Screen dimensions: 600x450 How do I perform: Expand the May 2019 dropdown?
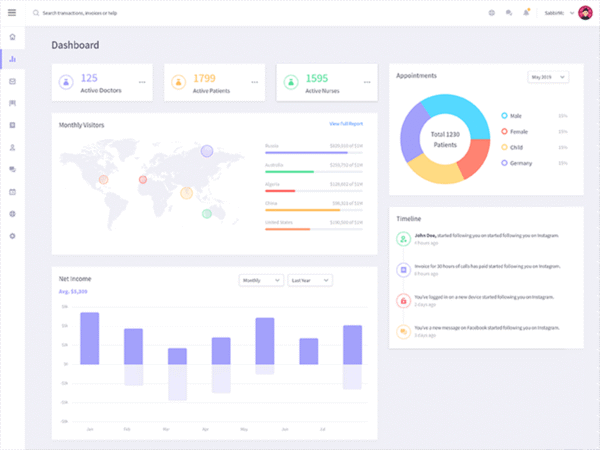(548, 76)
